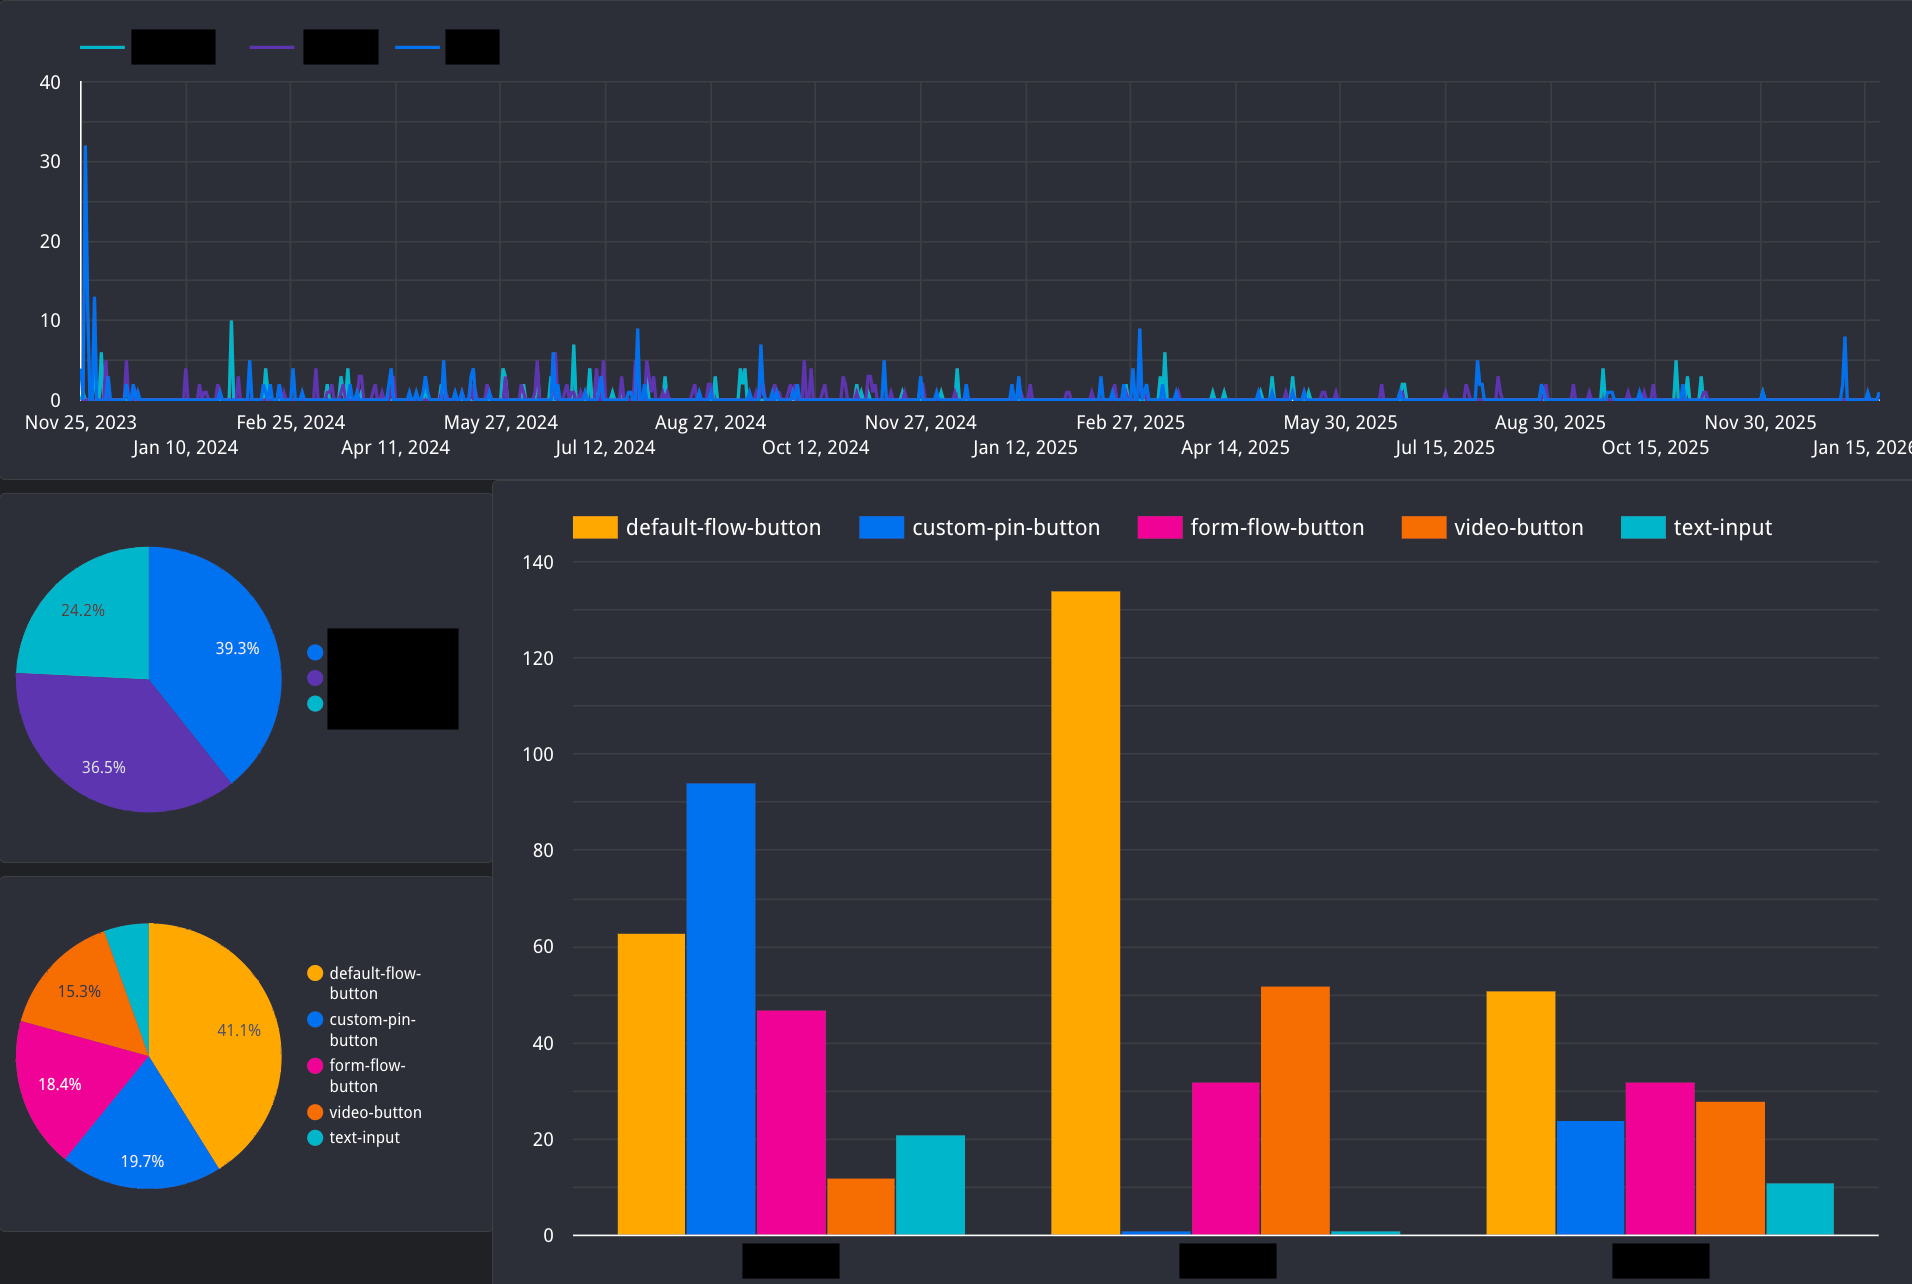Click the 140 value on bar chart axis
The width and height of the screenshot is (1912, 1284).
pyautogui.click(x=538, y=562)
